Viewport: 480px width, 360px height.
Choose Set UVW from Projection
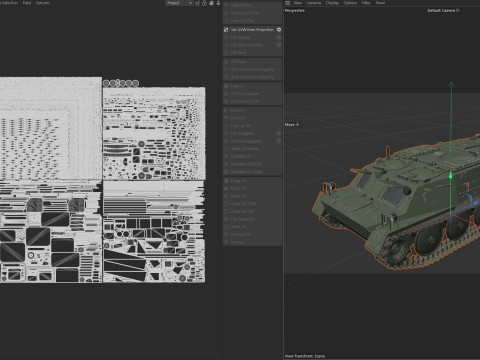pos(252,30)
